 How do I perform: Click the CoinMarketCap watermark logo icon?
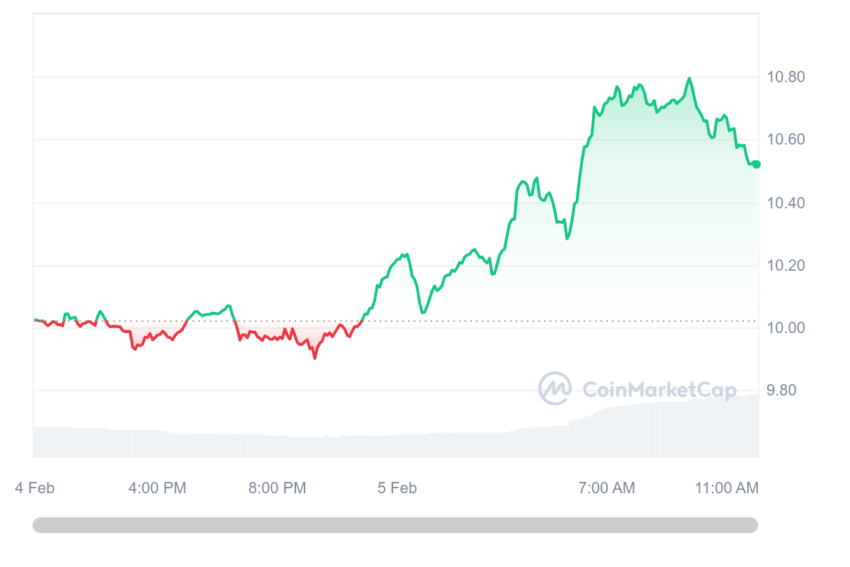(x=555, y=388)
